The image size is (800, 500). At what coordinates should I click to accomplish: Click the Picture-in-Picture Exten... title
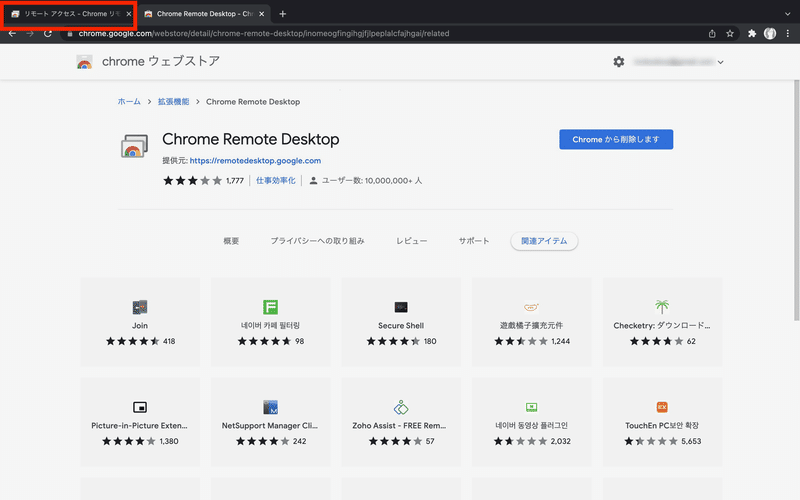point(139,426)
